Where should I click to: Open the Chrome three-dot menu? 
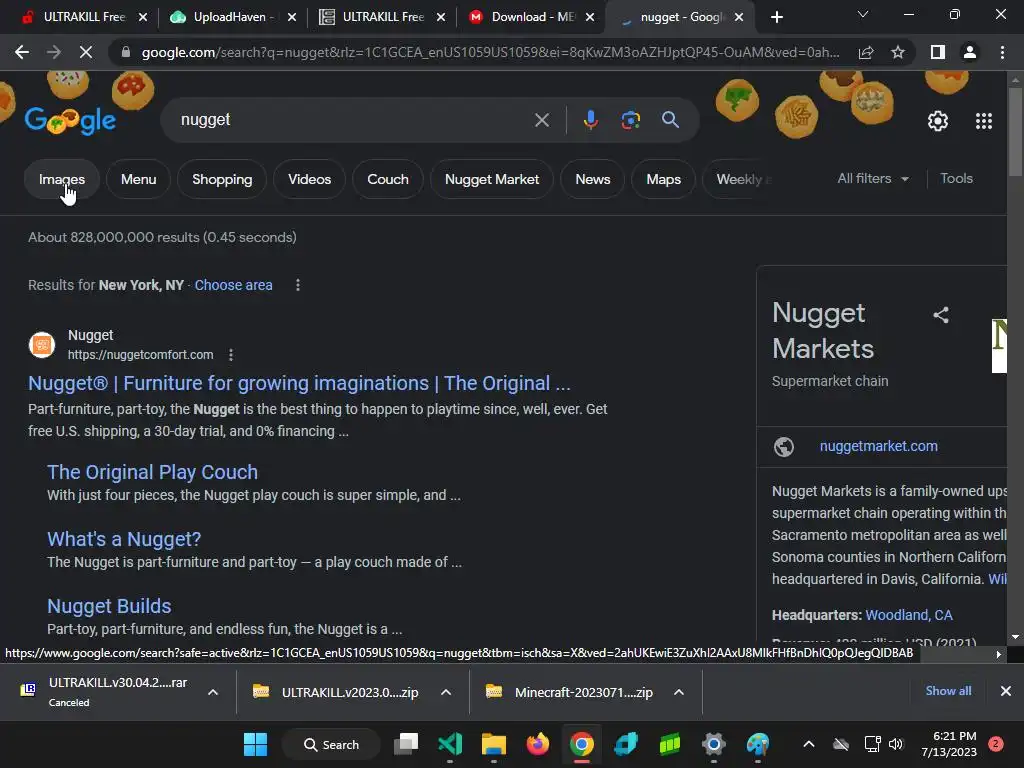(1002, 52)
